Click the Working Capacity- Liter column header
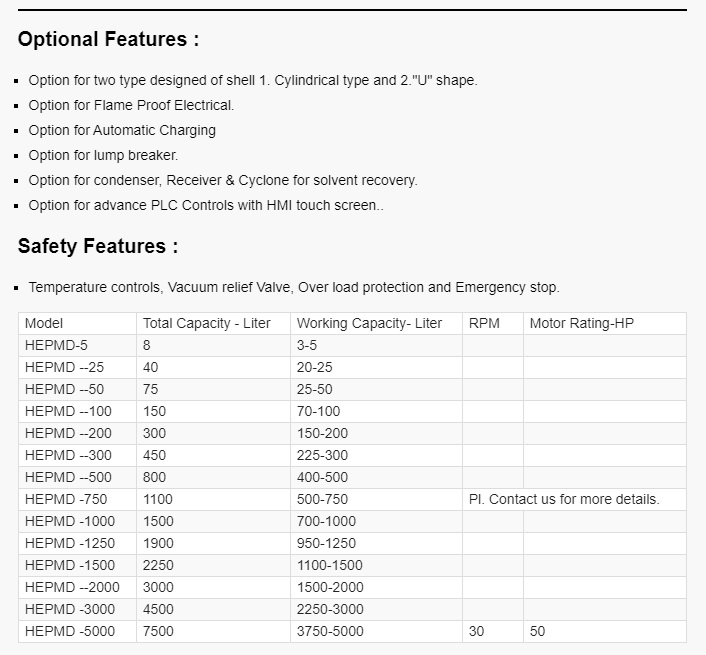Image resolution: width=706 pixels, height=655 pixels. (x=369, y=324)
